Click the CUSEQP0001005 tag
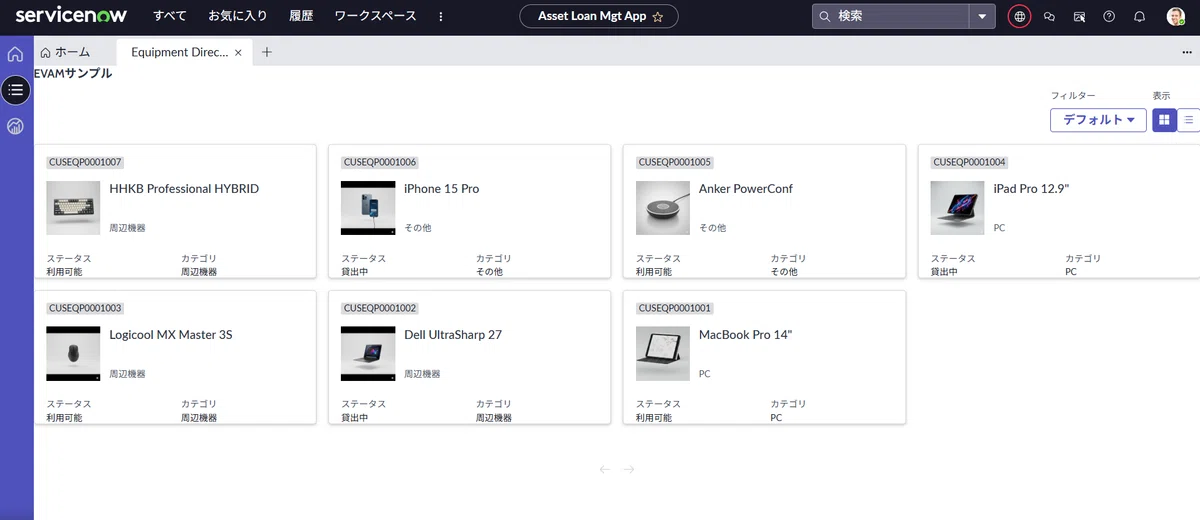1200x520 pixels. pyautogui.click(x=675, y=162)
